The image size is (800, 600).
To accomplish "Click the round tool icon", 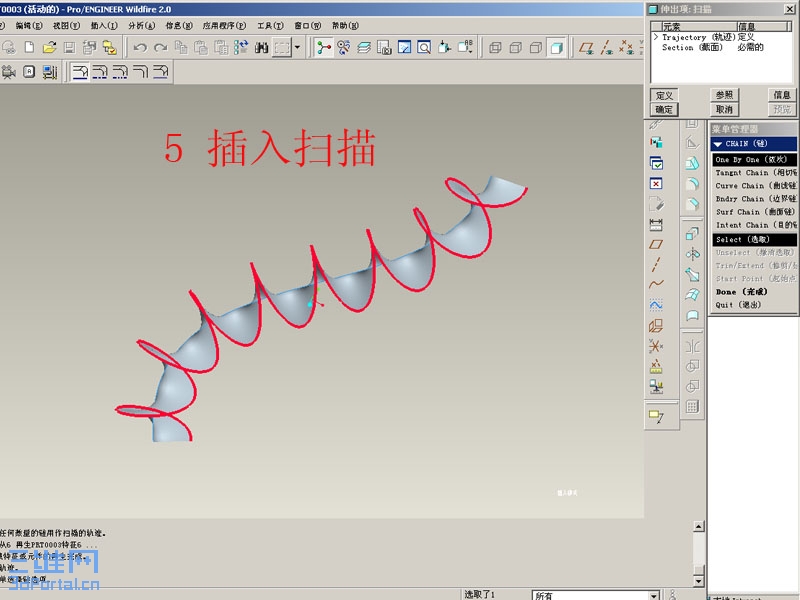I will point(692,184).
